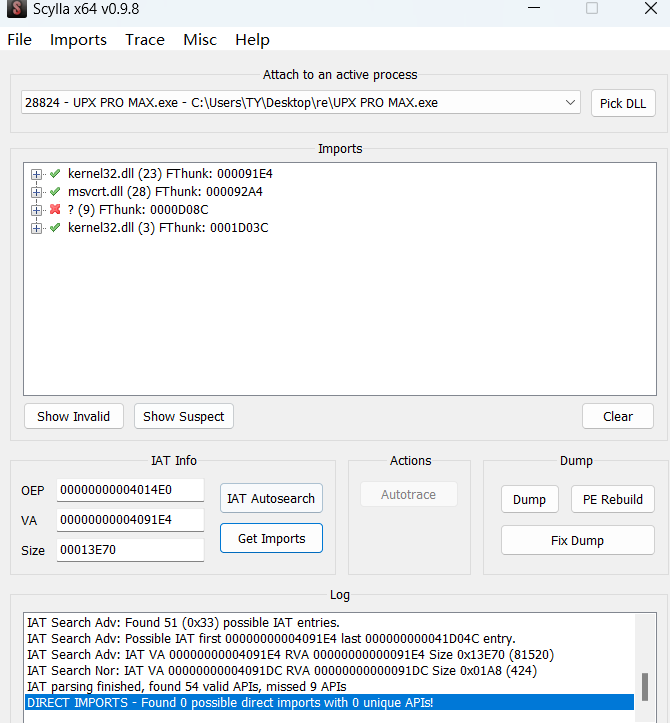Expand the kernel32.dll (23) import node
Screen dimensions: 670x723
coord(36,174)
